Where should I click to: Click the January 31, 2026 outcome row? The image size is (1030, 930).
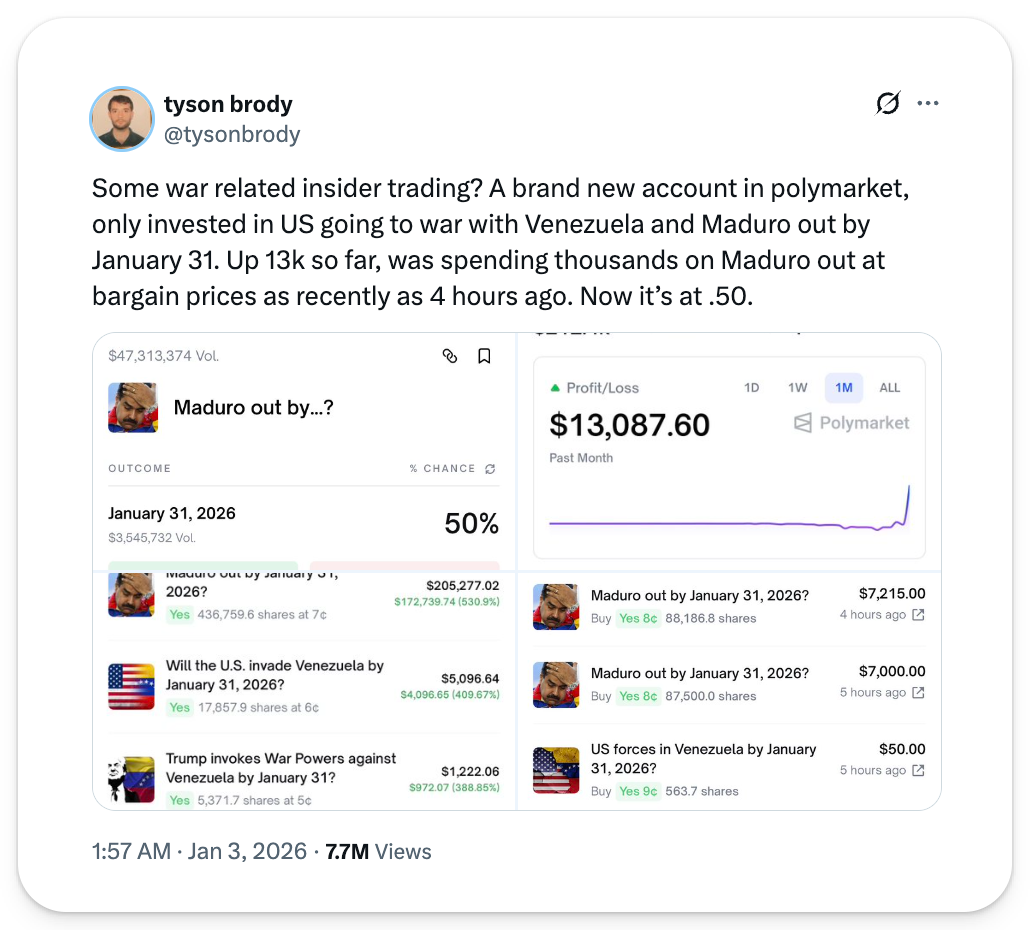point(302,524)
